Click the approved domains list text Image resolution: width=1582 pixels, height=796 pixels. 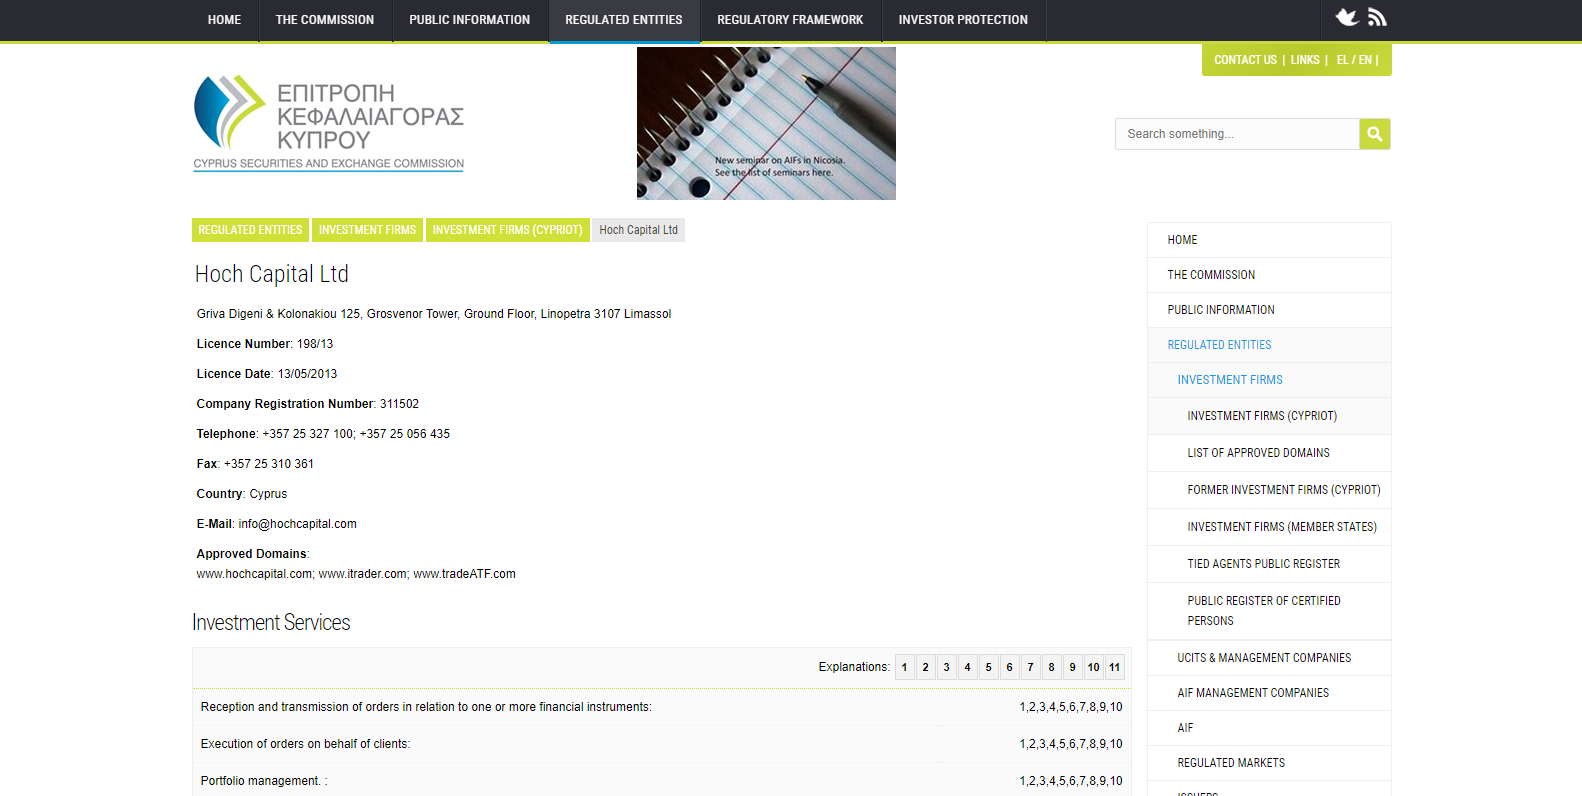356,574
